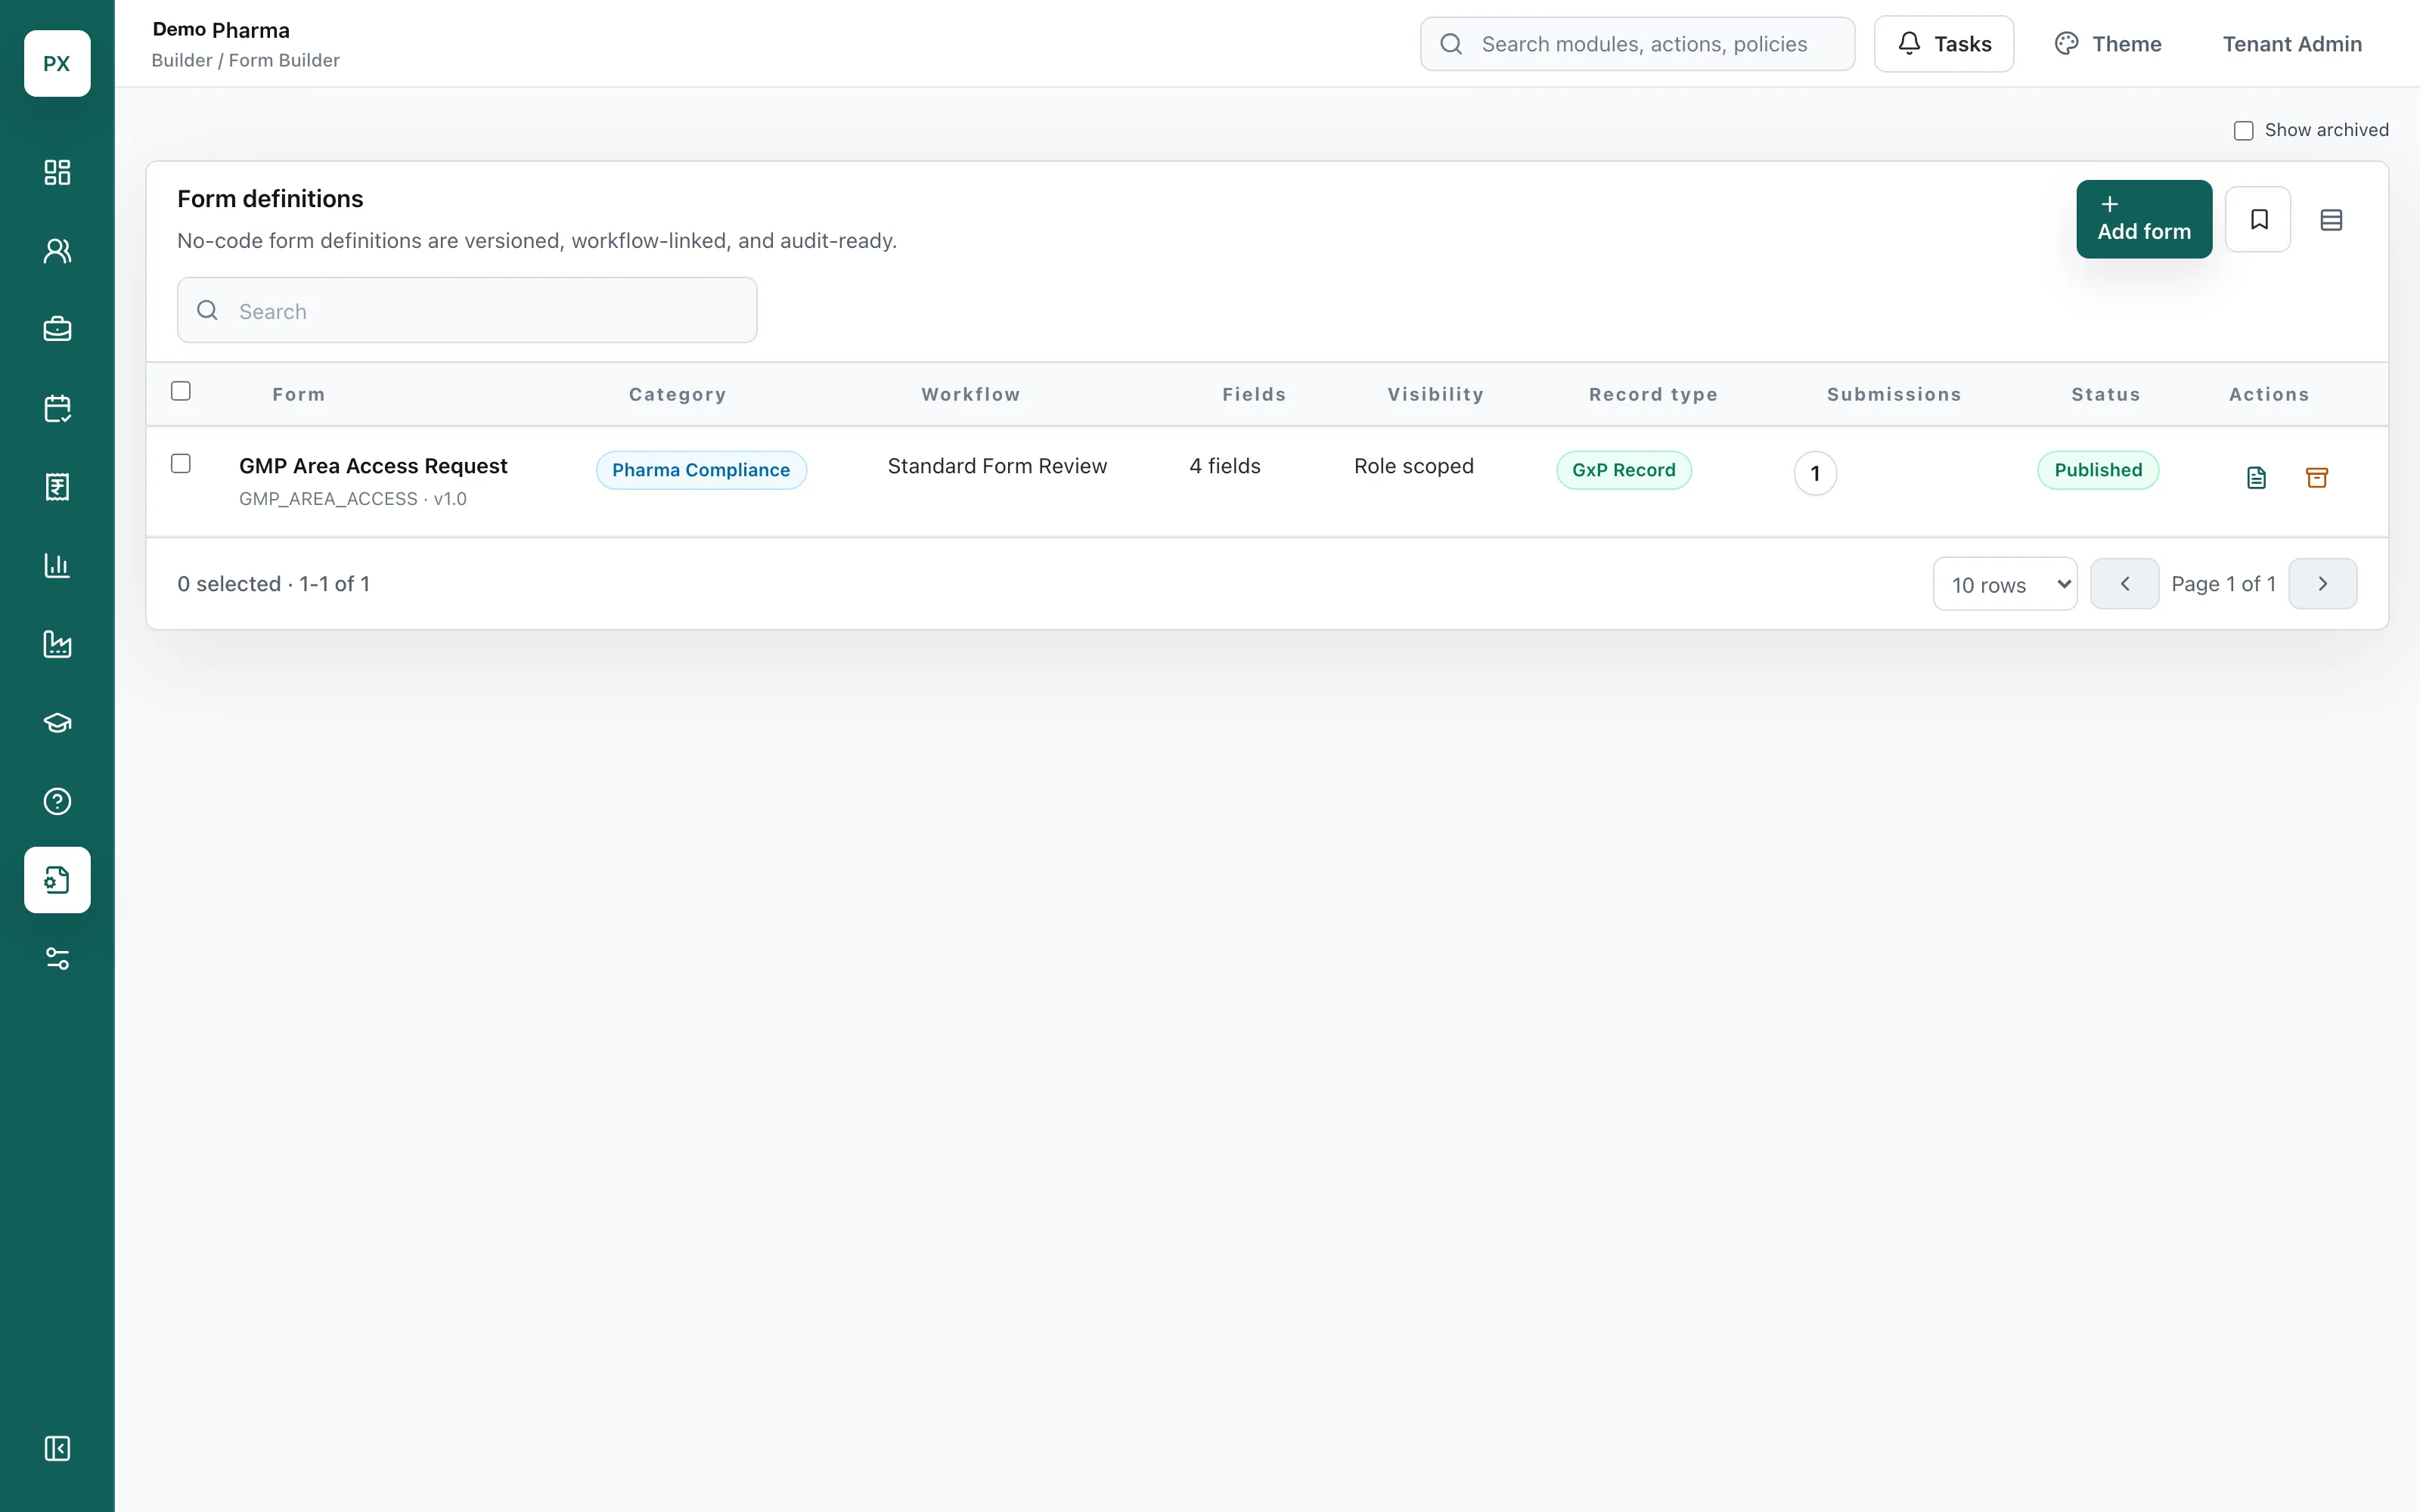Click the global search modules field
Viewport: 2420px width, 1512px height.
1637,44
